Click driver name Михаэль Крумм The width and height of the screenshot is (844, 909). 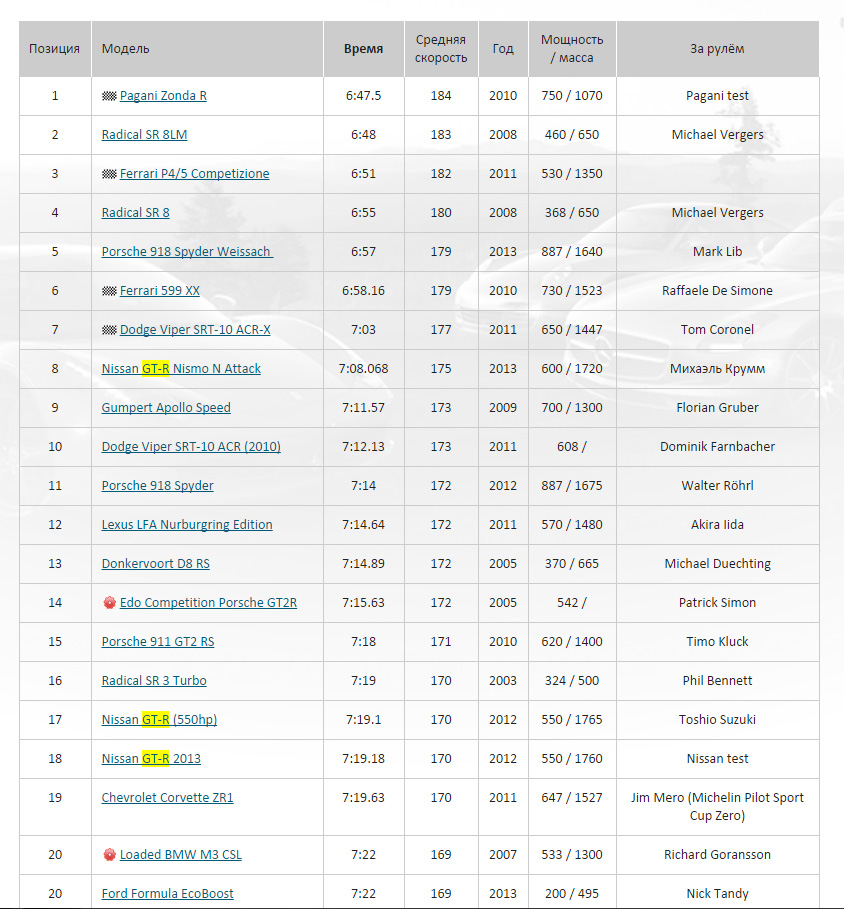pos(717,369)
